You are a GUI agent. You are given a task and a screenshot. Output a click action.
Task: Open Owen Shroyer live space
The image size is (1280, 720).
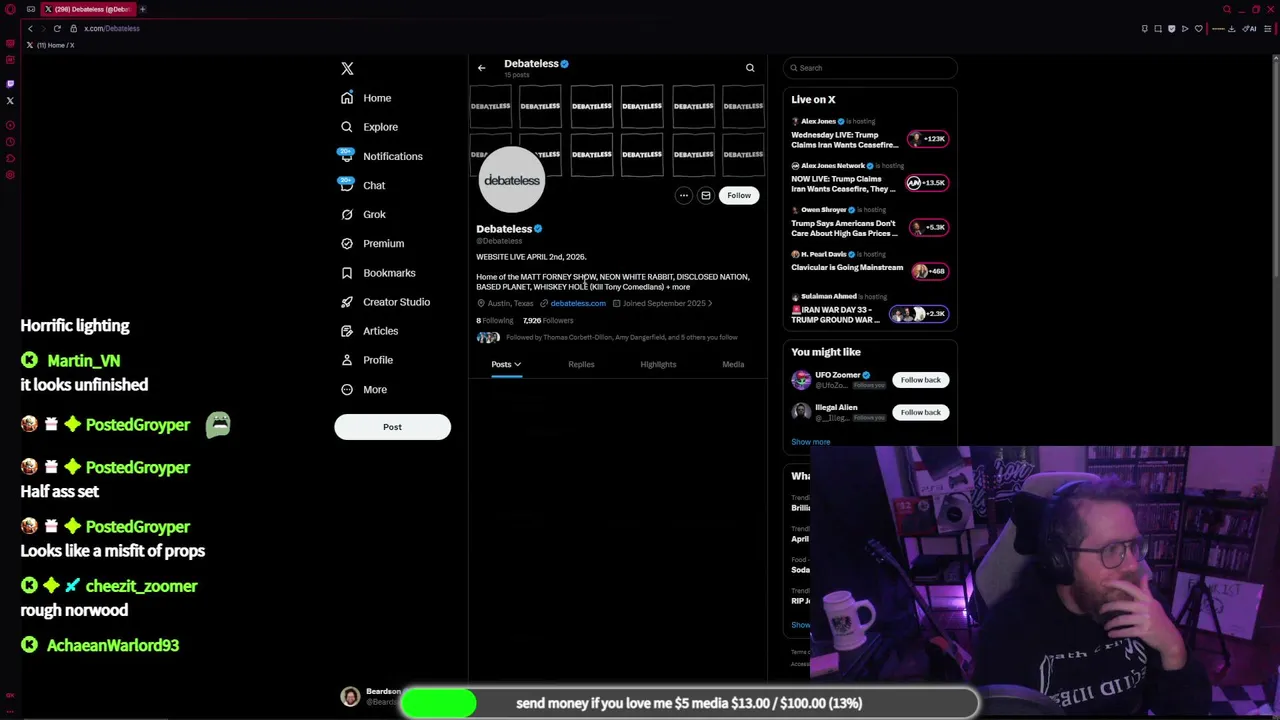870,222
